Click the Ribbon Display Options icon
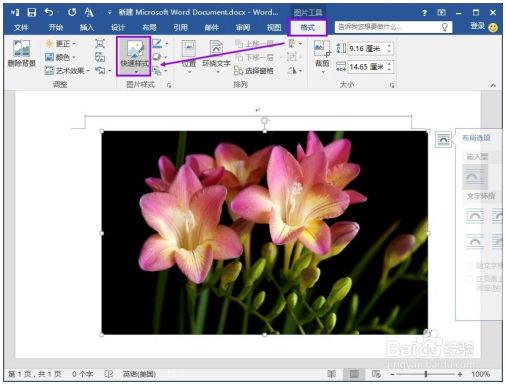This screenshot has width=506, height=385. tap(441, 13)
